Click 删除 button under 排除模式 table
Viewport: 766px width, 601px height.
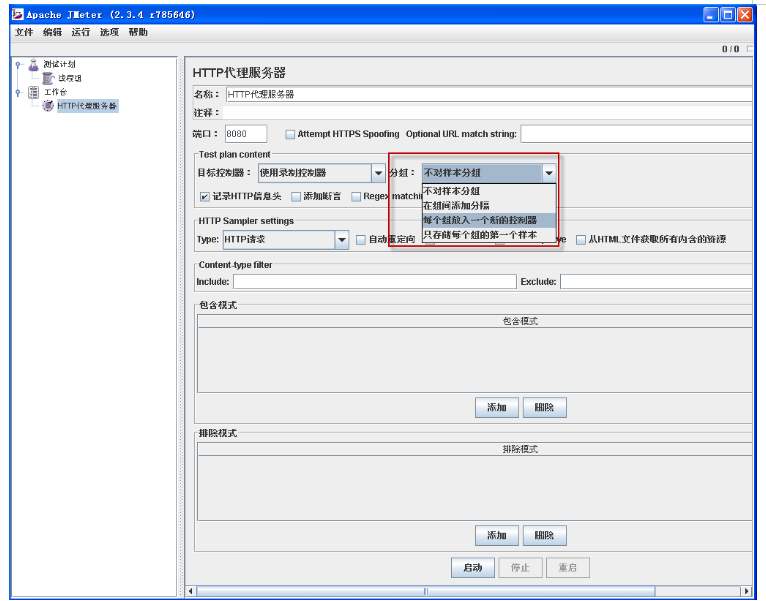545,536
